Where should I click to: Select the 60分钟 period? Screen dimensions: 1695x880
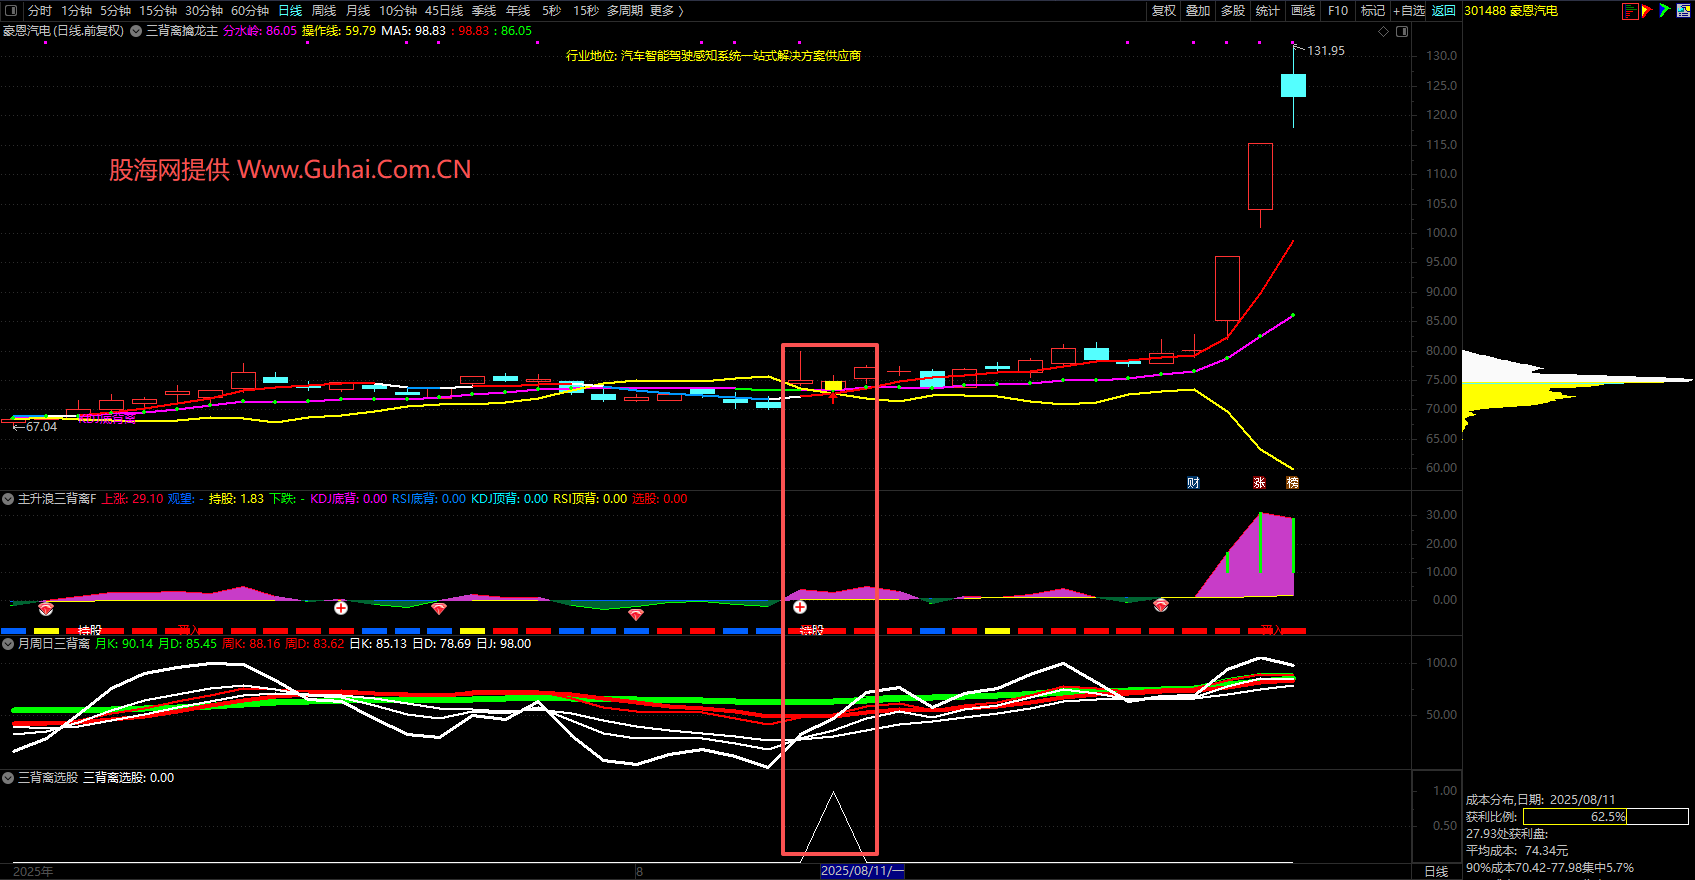coord(250,11)
